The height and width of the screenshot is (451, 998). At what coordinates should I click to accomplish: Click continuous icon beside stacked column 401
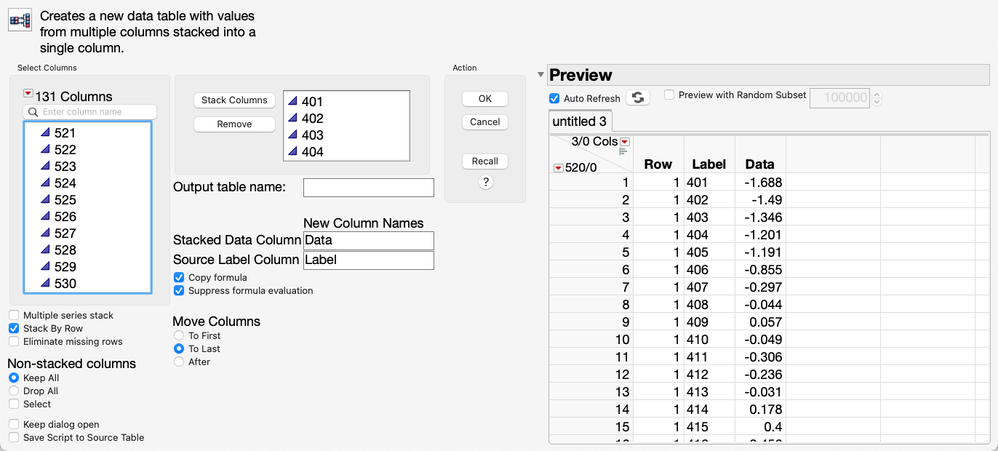[292, 101]
